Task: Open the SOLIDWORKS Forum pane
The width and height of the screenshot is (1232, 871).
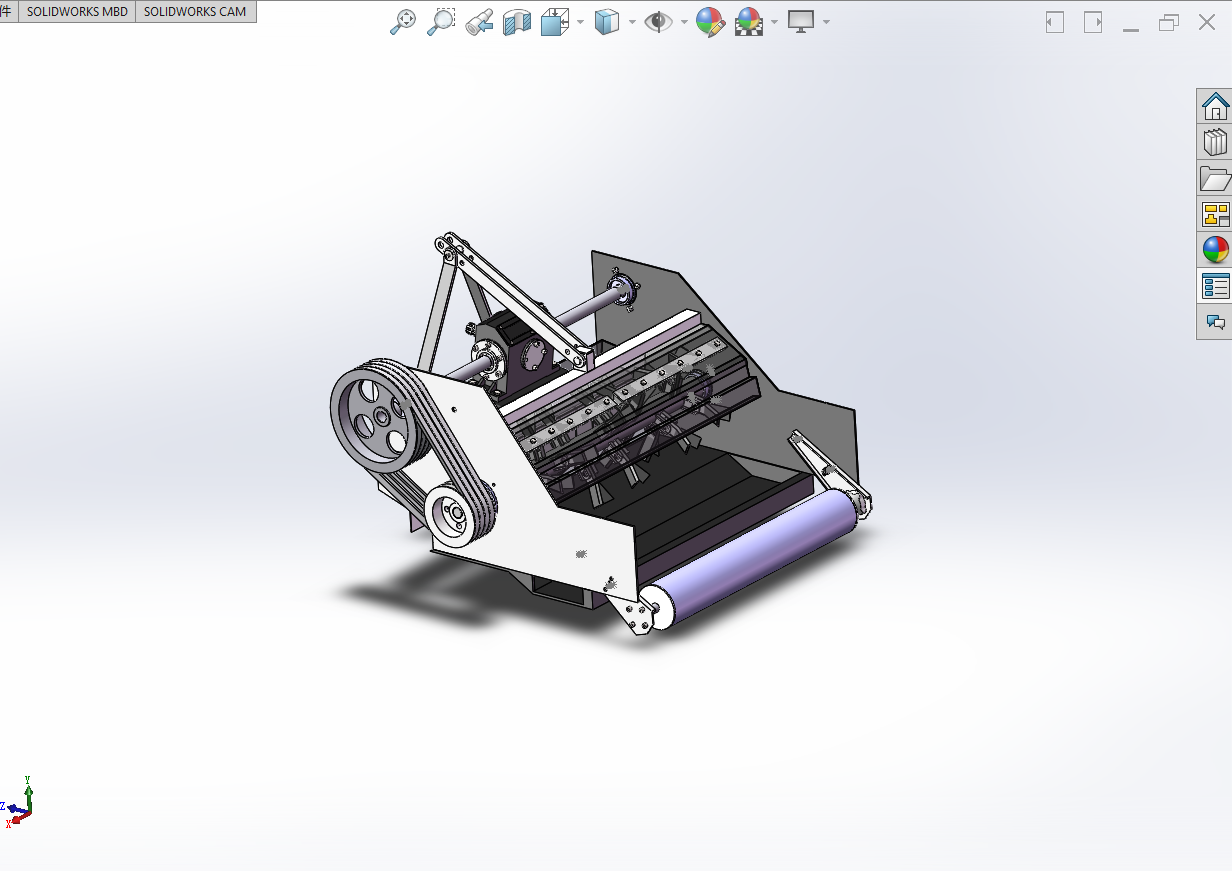Action: point(1215,322)
